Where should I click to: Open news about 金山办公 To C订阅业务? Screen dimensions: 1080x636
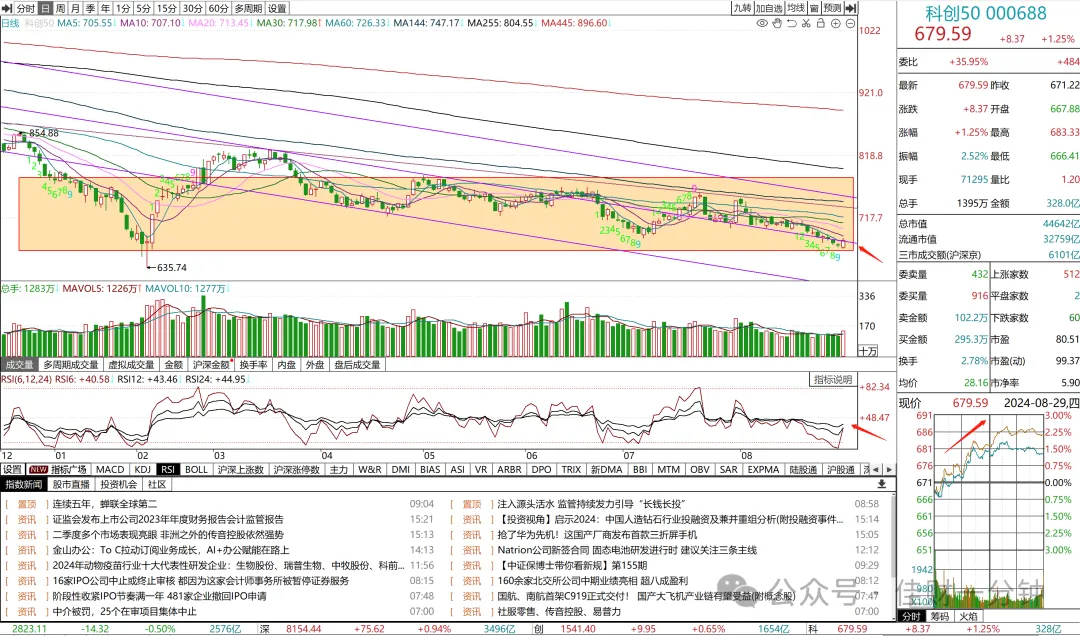pos(171,550)
